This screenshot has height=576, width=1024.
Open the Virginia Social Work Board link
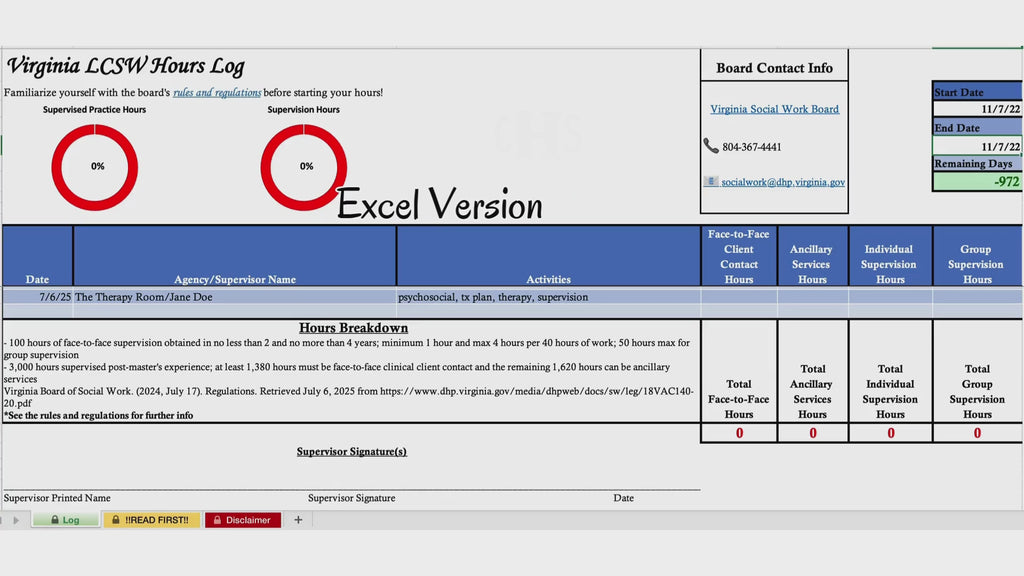775,109
